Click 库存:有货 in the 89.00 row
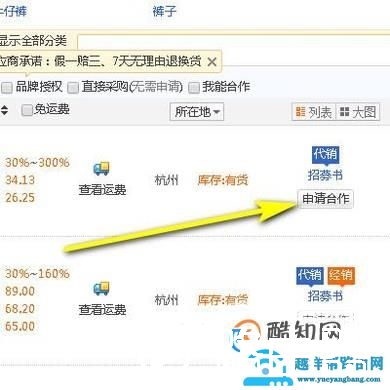Screen dimensions: 390x390 [x=223, y=300]
